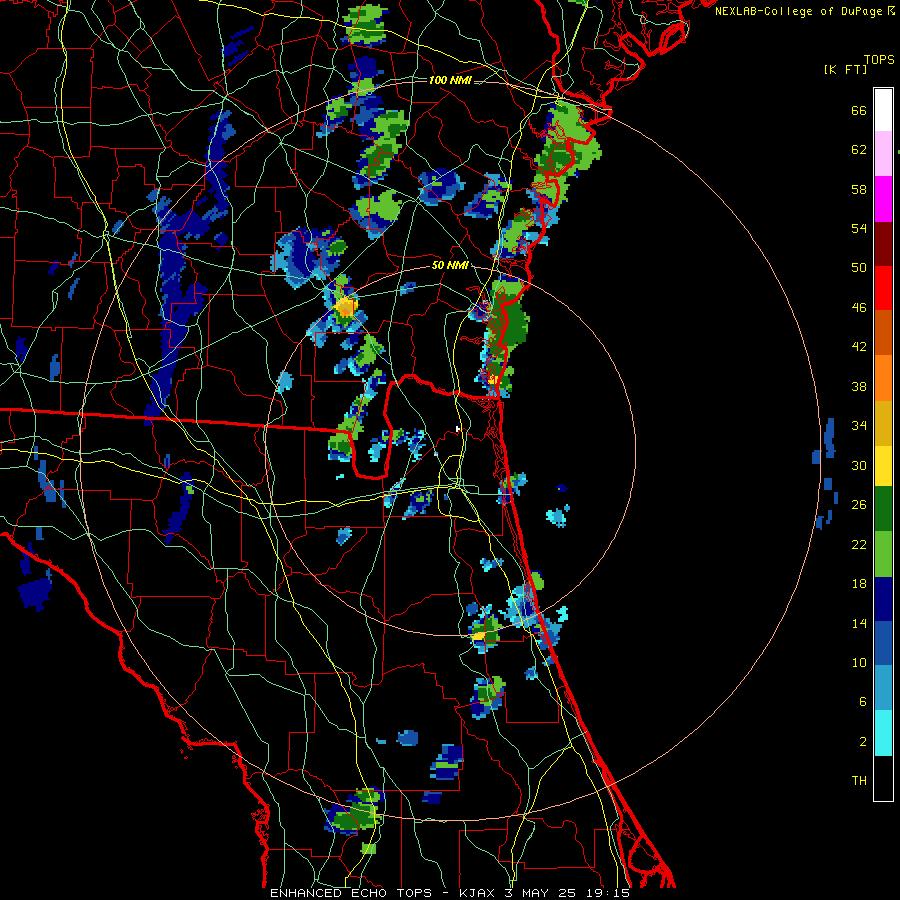Select the 66 legend value
This screenshot has height=900, width=900.
(x=859, y=110)
